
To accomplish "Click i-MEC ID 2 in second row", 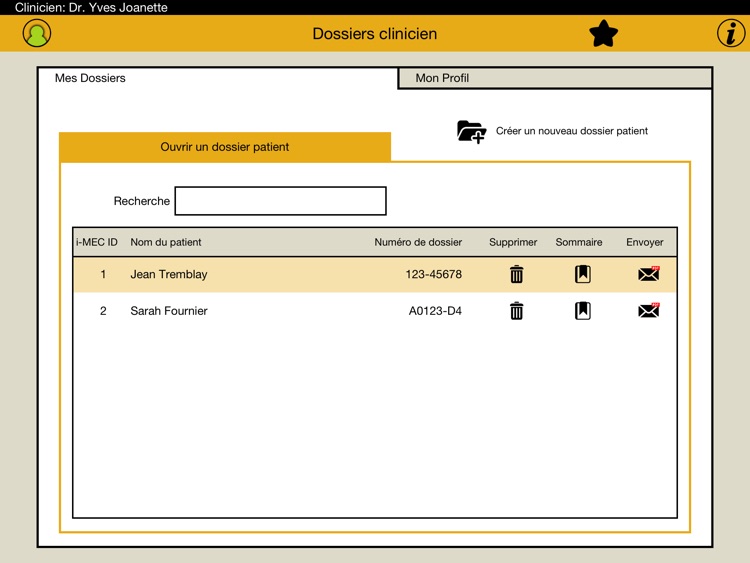I will pos(103,311).
